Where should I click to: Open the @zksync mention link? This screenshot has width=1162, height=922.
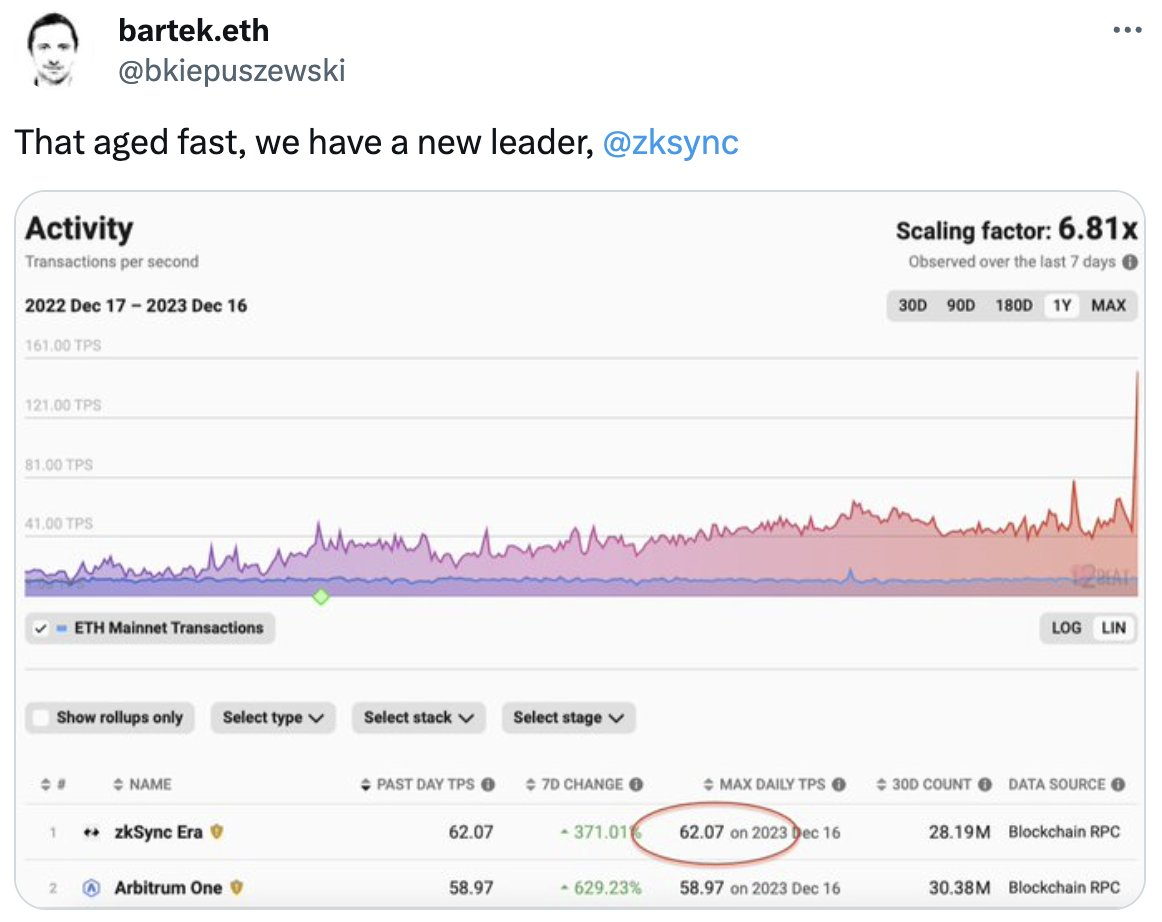[671, 143]
